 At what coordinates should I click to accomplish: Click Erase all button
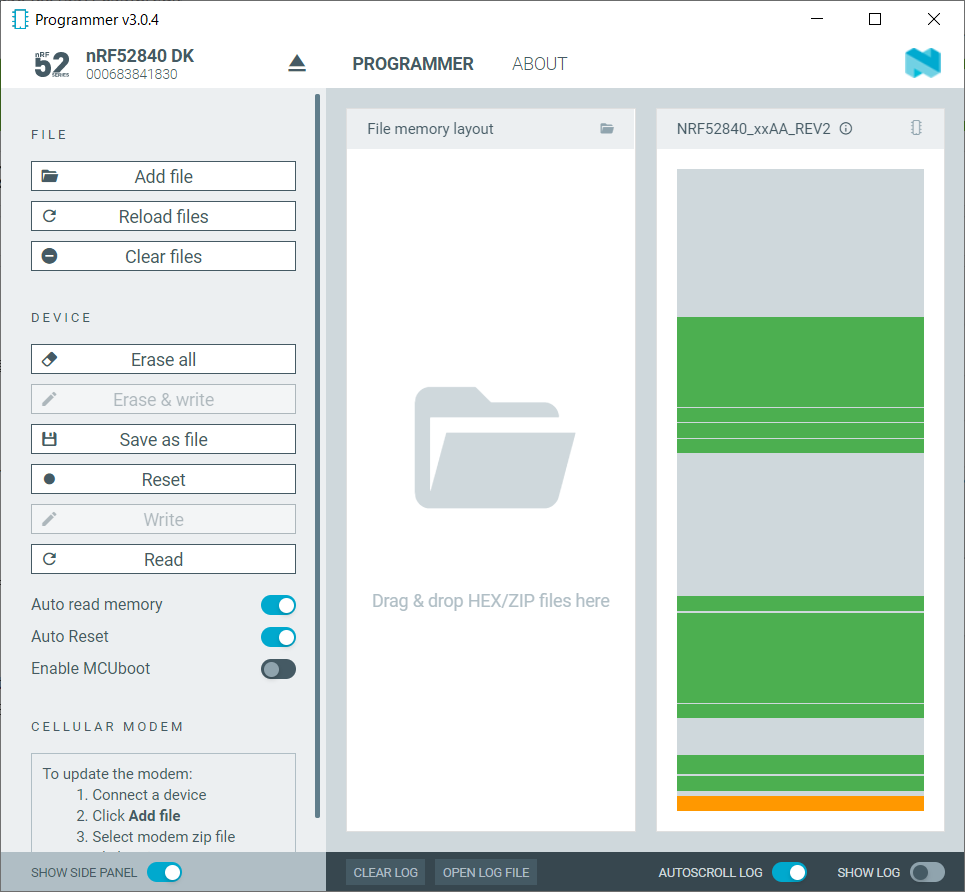(x=163, y=359)
